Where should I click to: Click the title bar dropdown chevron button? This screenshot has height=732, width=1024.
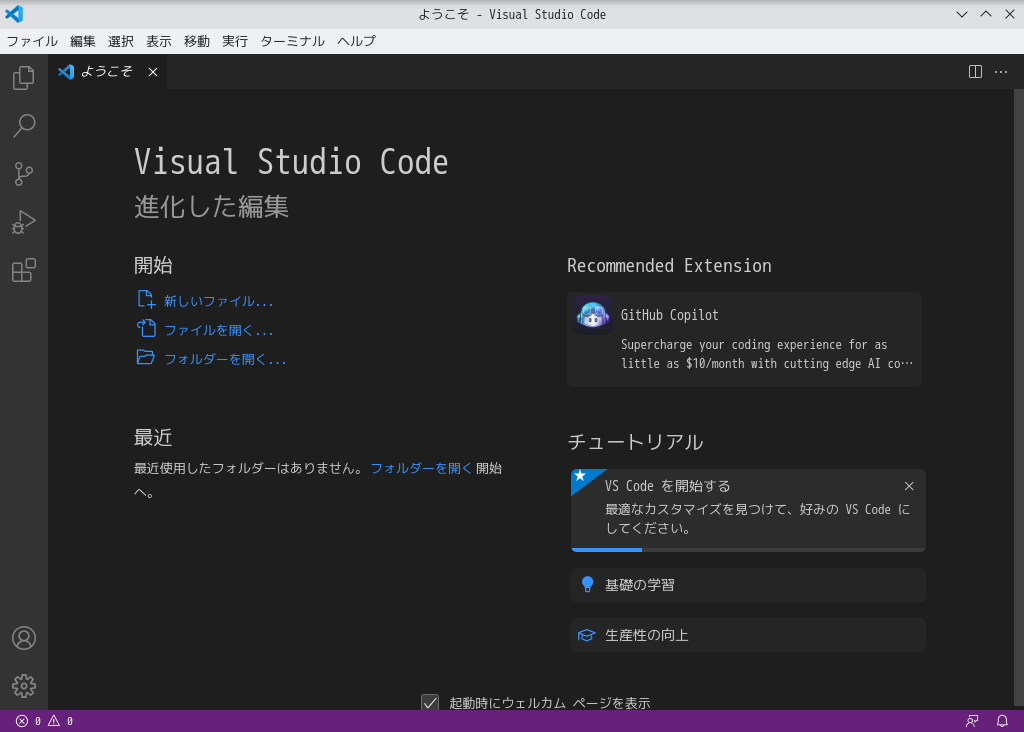tap(962, 14)
